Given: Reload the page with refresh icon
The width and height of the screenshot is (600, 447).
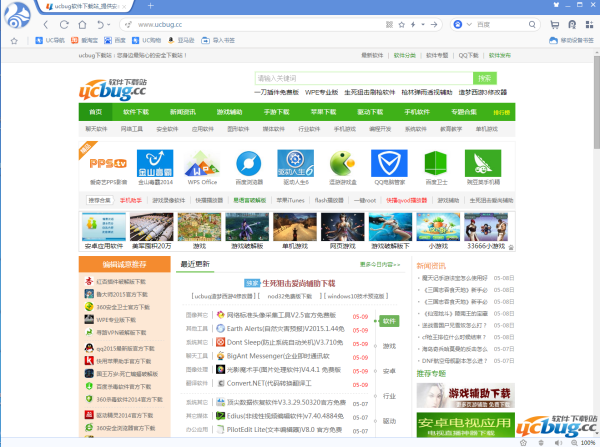Looking at the screenshot, I should point(64,25).
